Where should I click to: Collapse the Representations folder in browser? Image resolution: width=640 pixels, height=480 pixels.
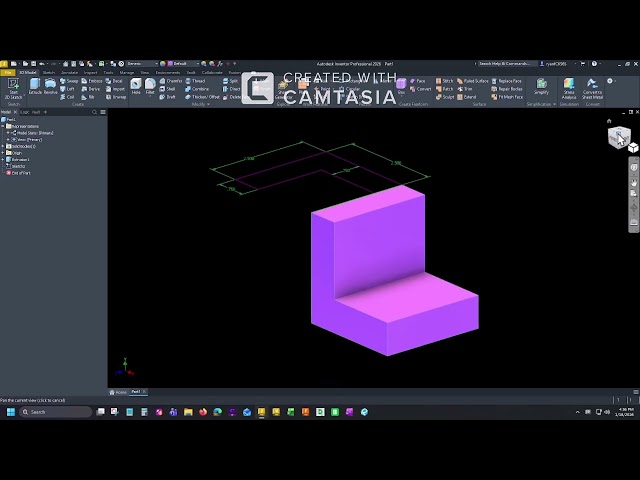[x=3, y=126]
